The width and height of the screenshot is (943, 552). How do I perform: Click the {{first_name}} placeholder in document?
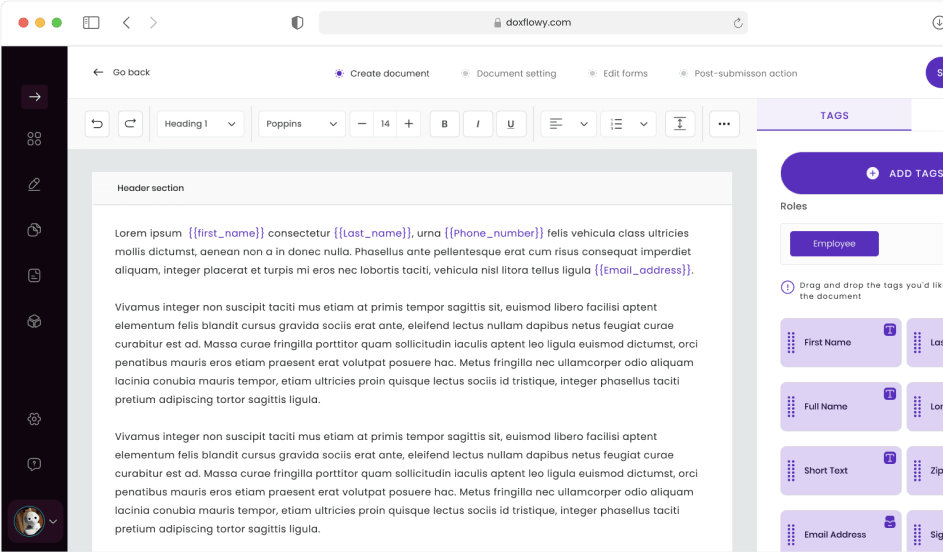tap(226, 233)
